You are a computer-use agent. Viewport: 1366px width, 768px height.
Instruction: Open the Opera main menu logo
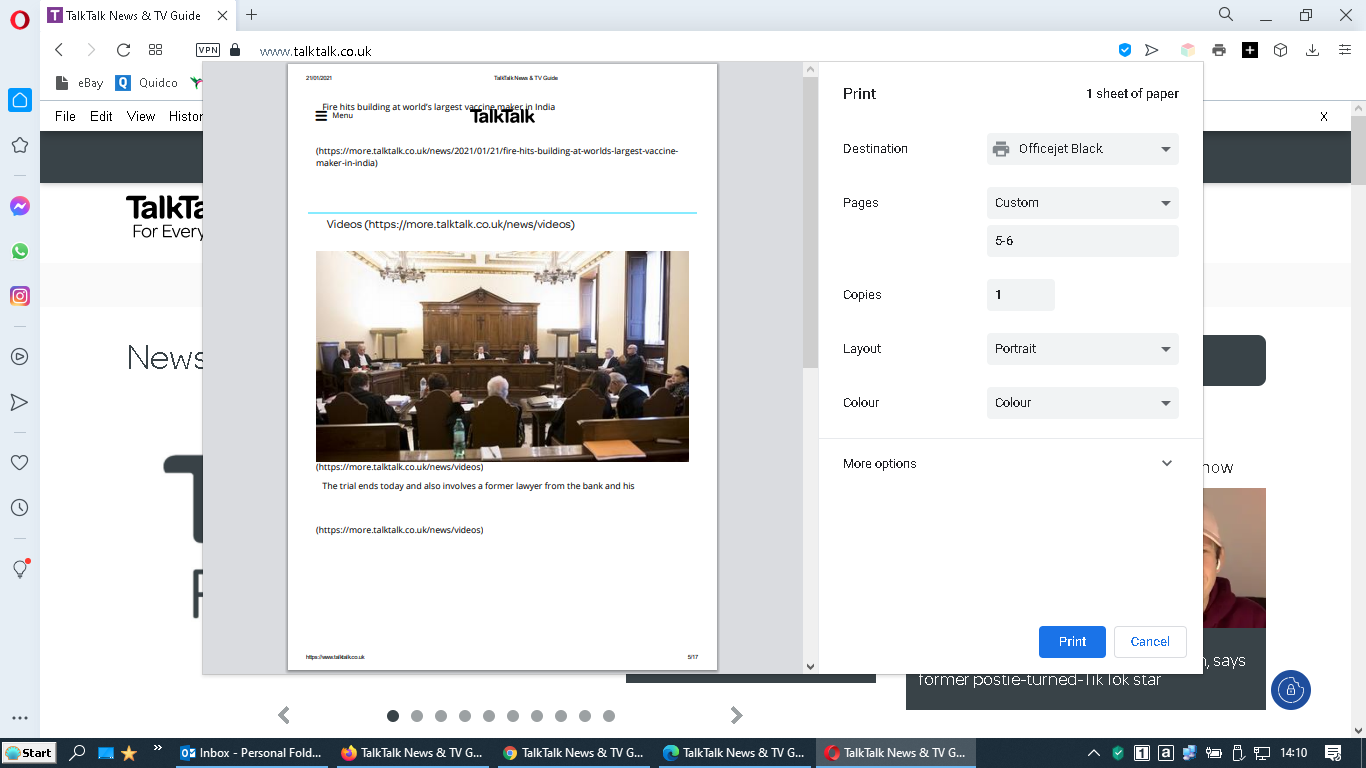point(20,20)
